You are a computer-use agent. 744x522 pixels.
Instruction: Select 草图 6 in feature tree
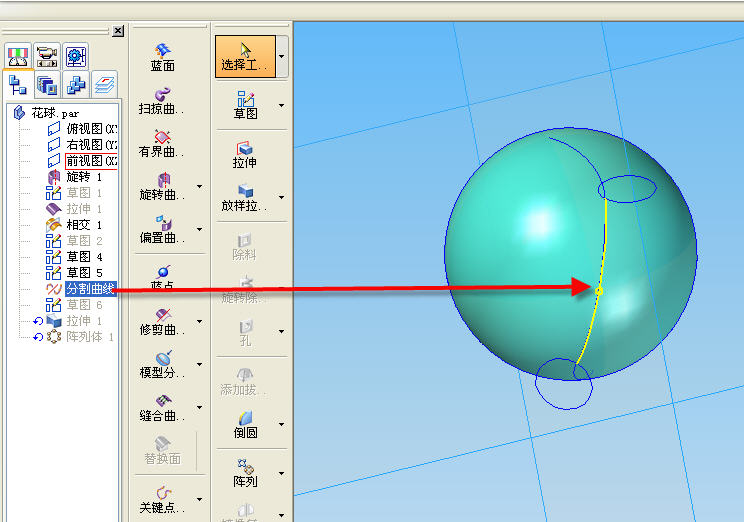74,305
